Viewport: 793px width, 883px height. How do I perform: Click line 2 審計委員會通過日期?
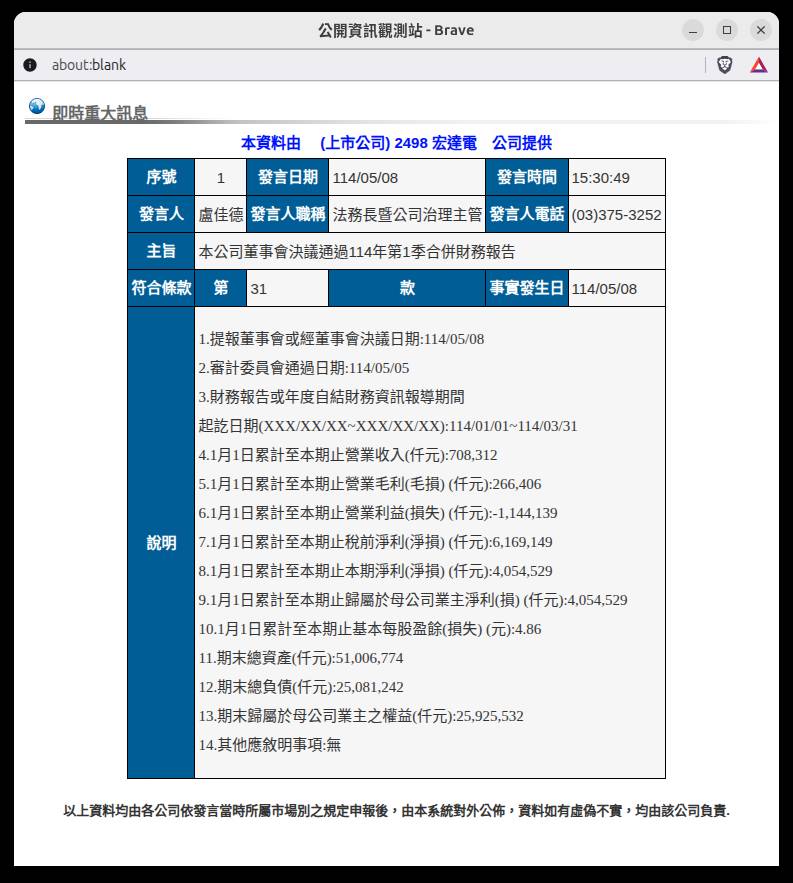(304, 368)
